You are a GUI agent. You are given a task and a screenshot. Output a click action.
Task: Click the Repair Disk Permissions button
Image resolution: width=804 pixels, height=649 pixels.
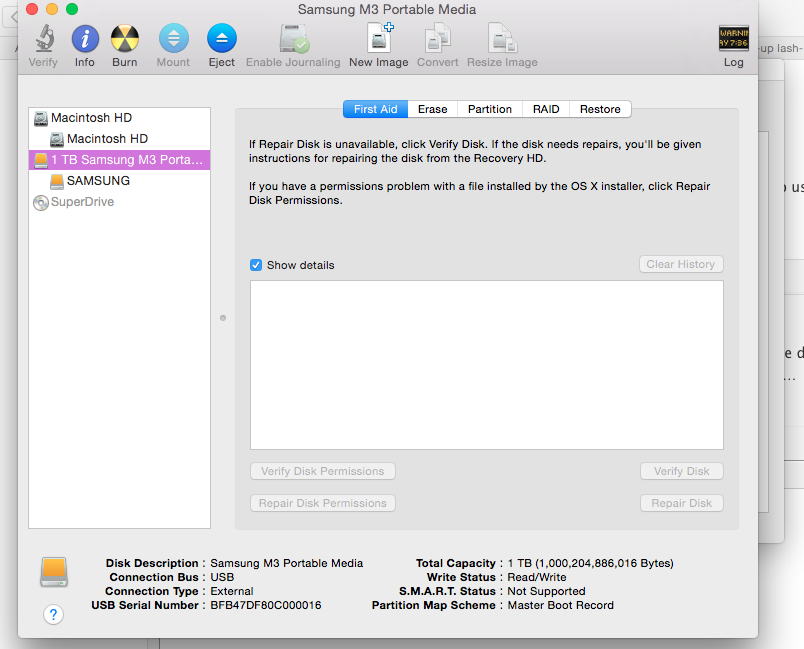(x=323, y=503)
